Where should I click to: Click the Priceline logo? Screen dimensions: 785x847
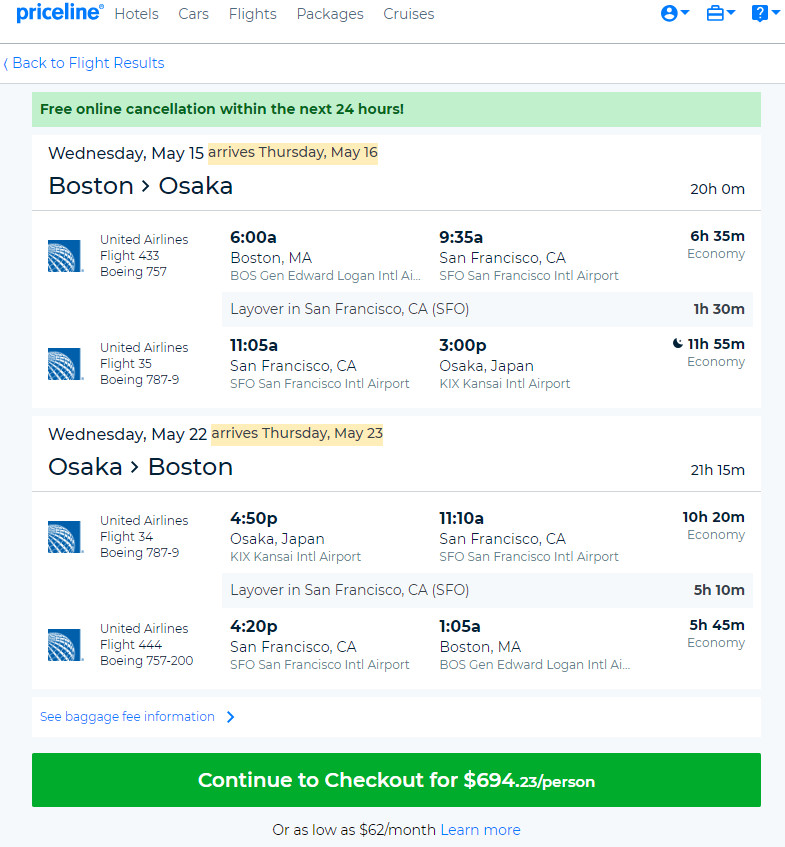click(59, 13)
